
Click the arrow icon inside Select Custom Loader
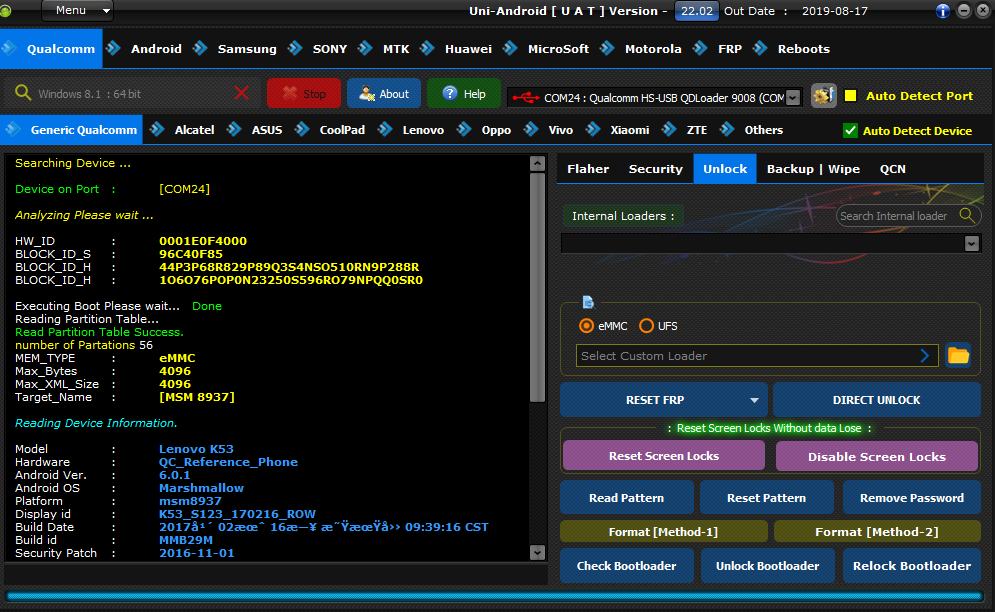pos(925,356)
